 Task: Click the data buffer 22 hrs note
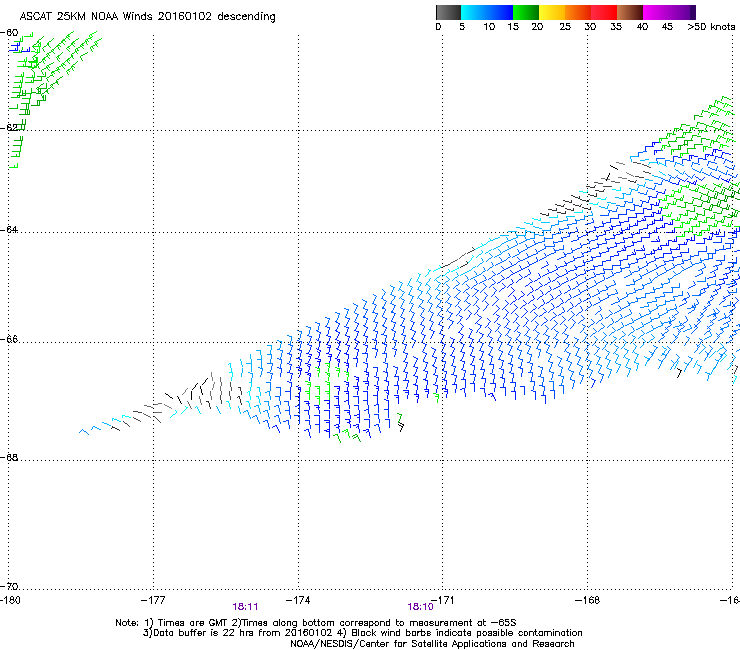click(x=237, y=633)
